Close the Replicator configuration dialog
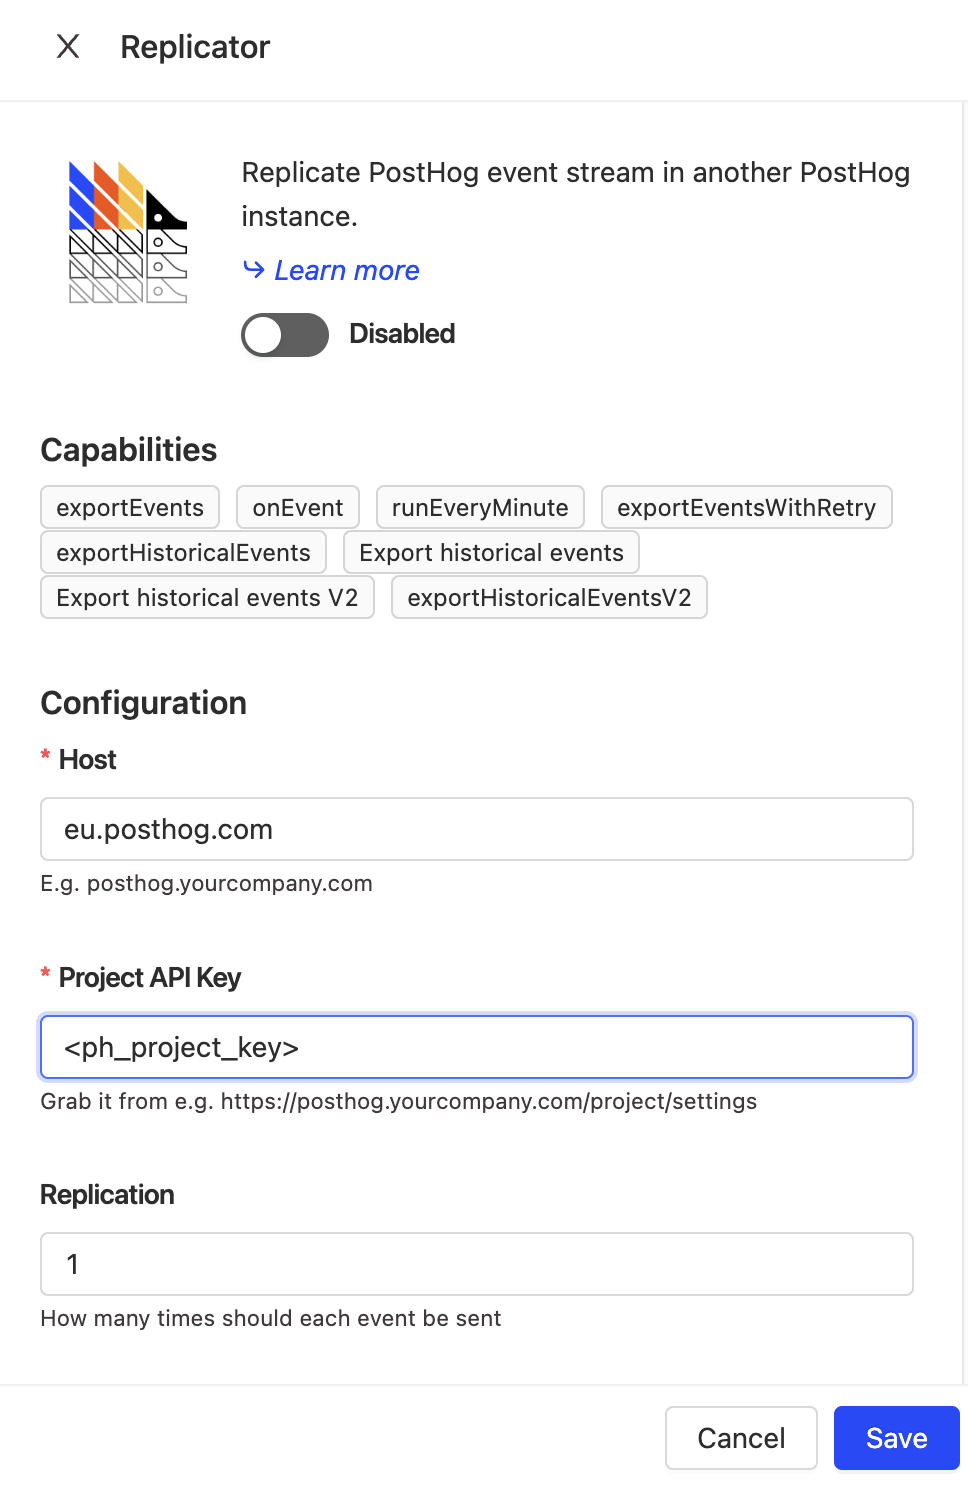This screenshot has height=1486, width=968. [67, 47]
